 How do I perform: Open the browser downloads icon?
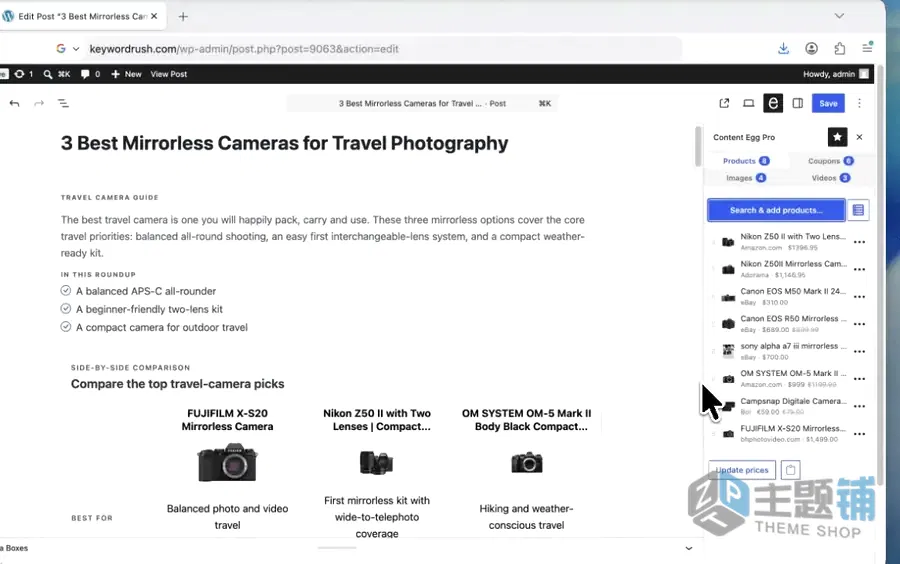783,49
